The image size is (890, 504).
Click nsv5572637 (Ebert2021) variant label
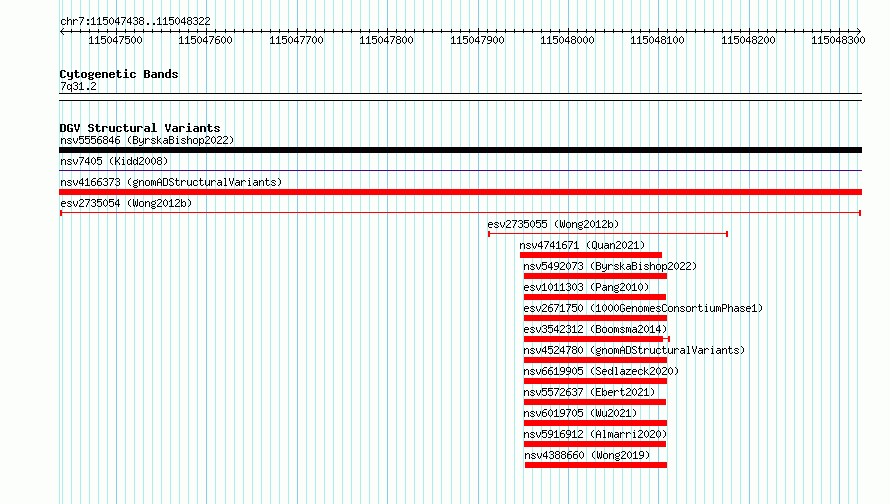point(589,392)
